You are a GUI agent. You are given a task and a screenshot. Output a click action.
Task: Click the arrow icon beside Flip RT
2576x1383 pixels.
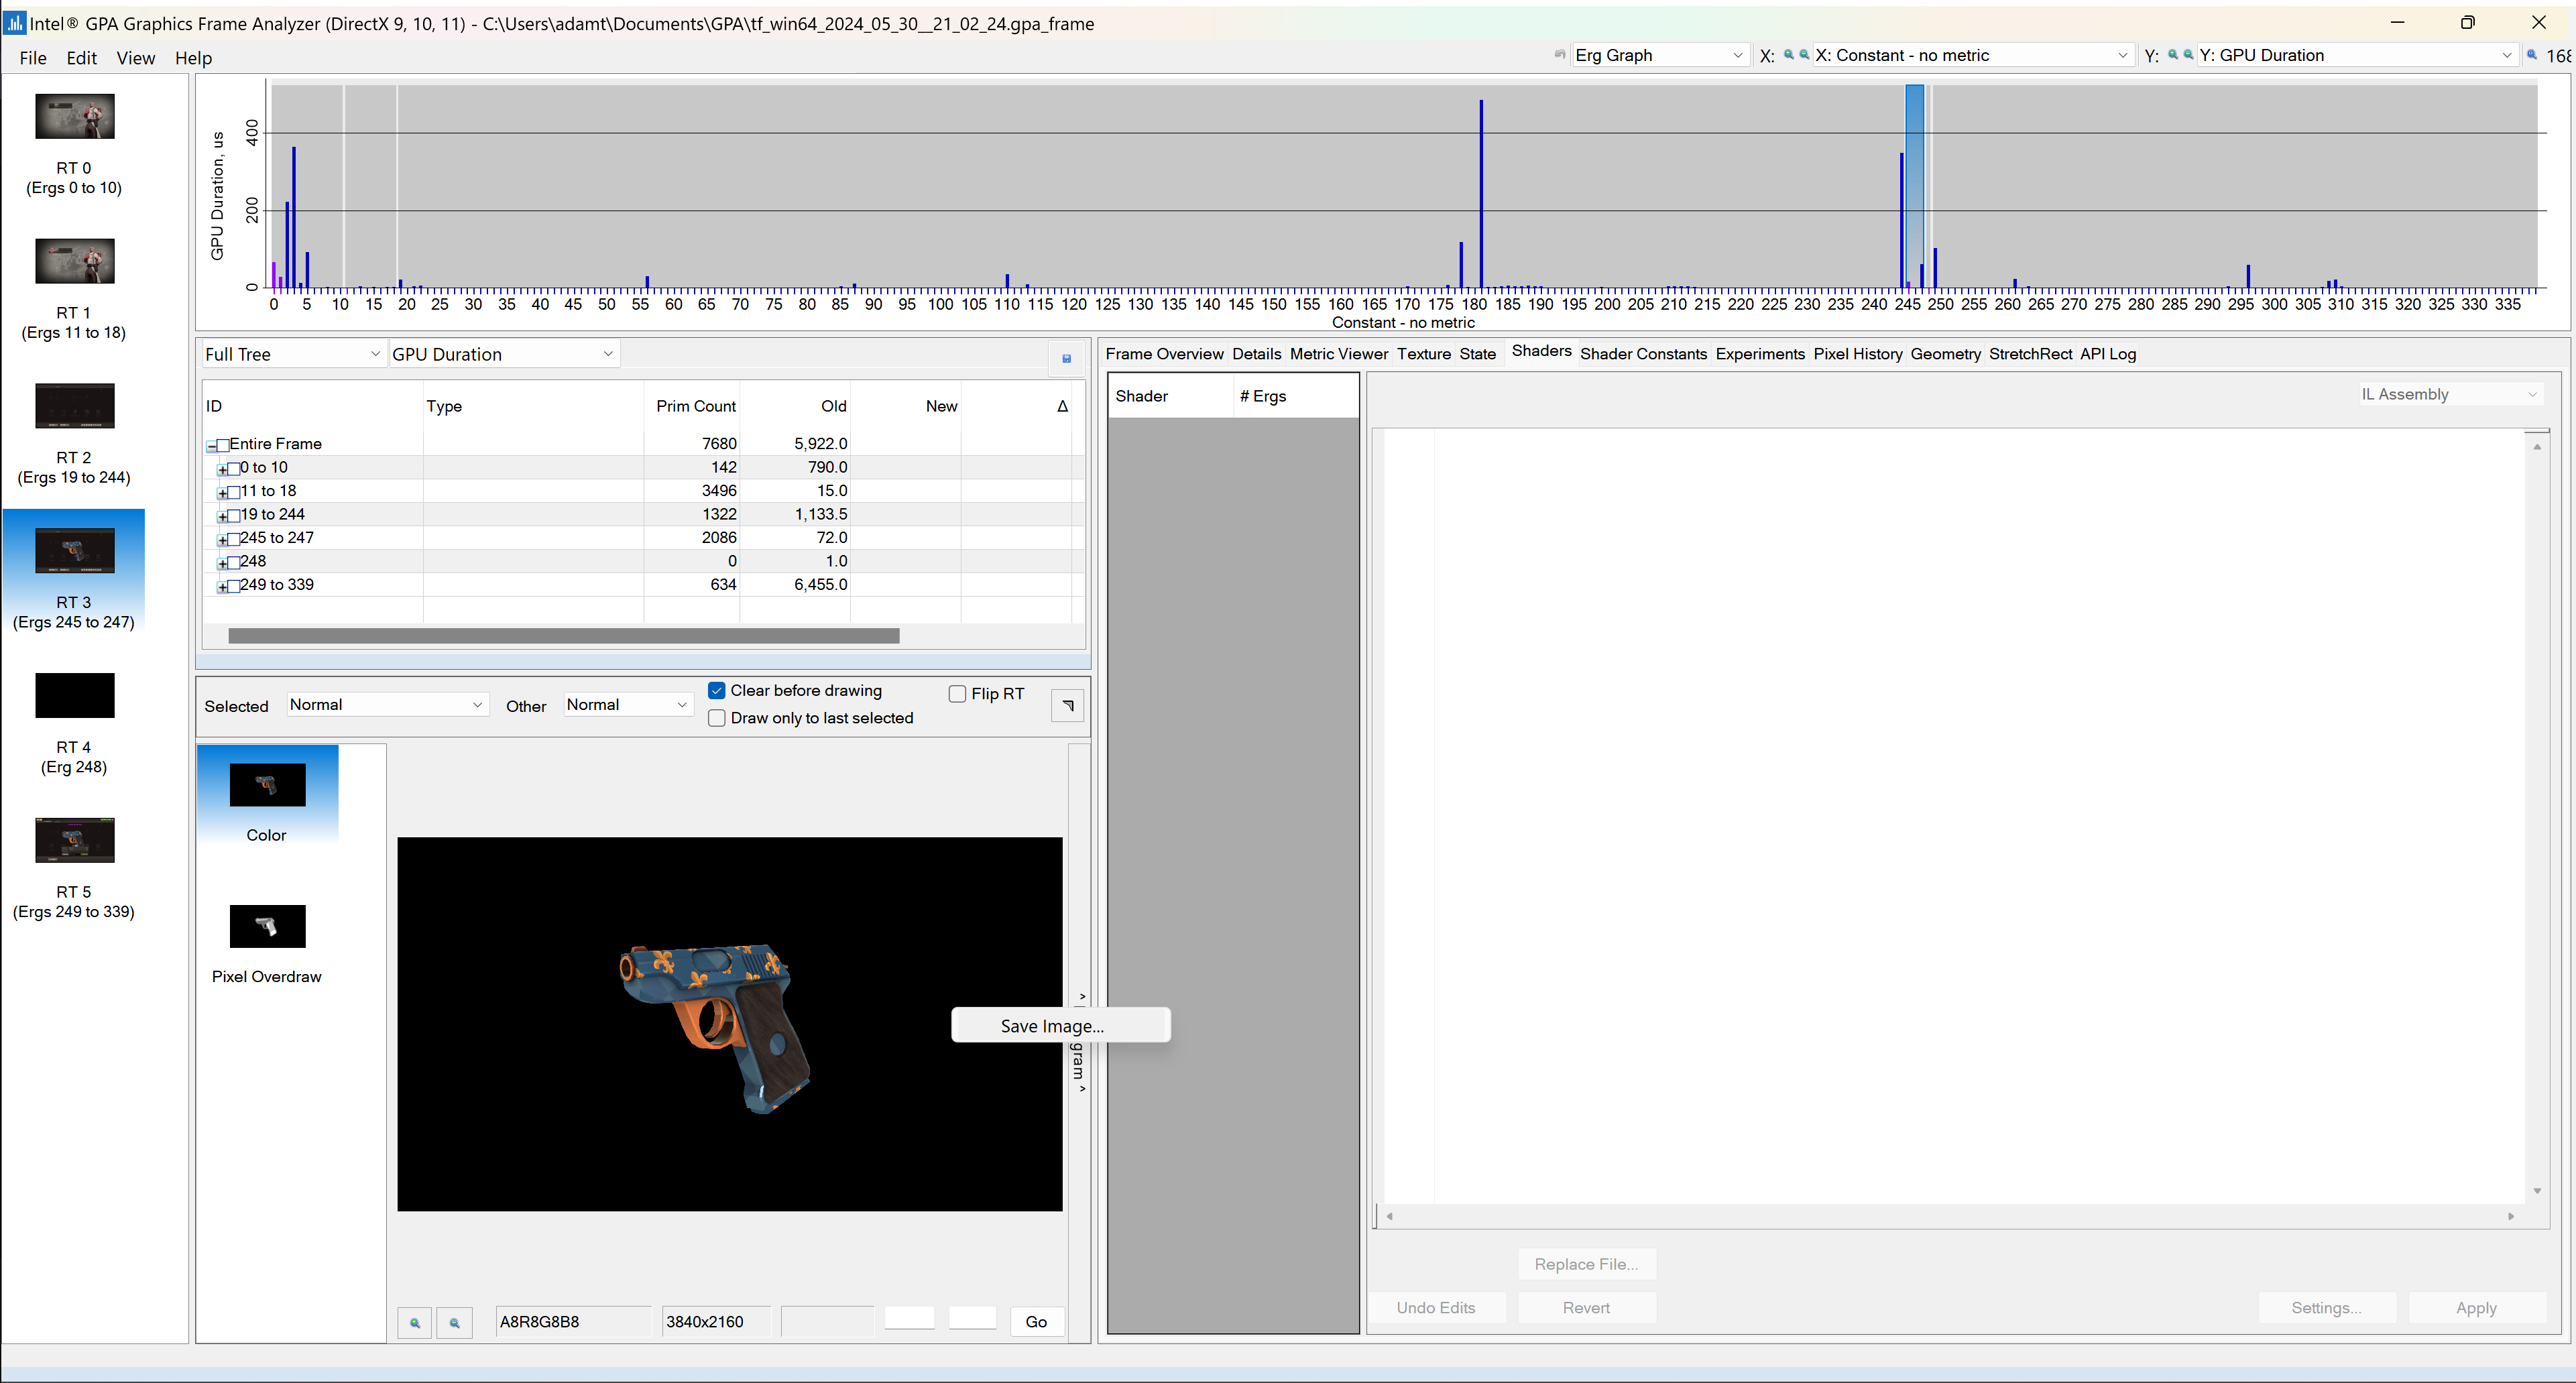[x=1068, y=706]
